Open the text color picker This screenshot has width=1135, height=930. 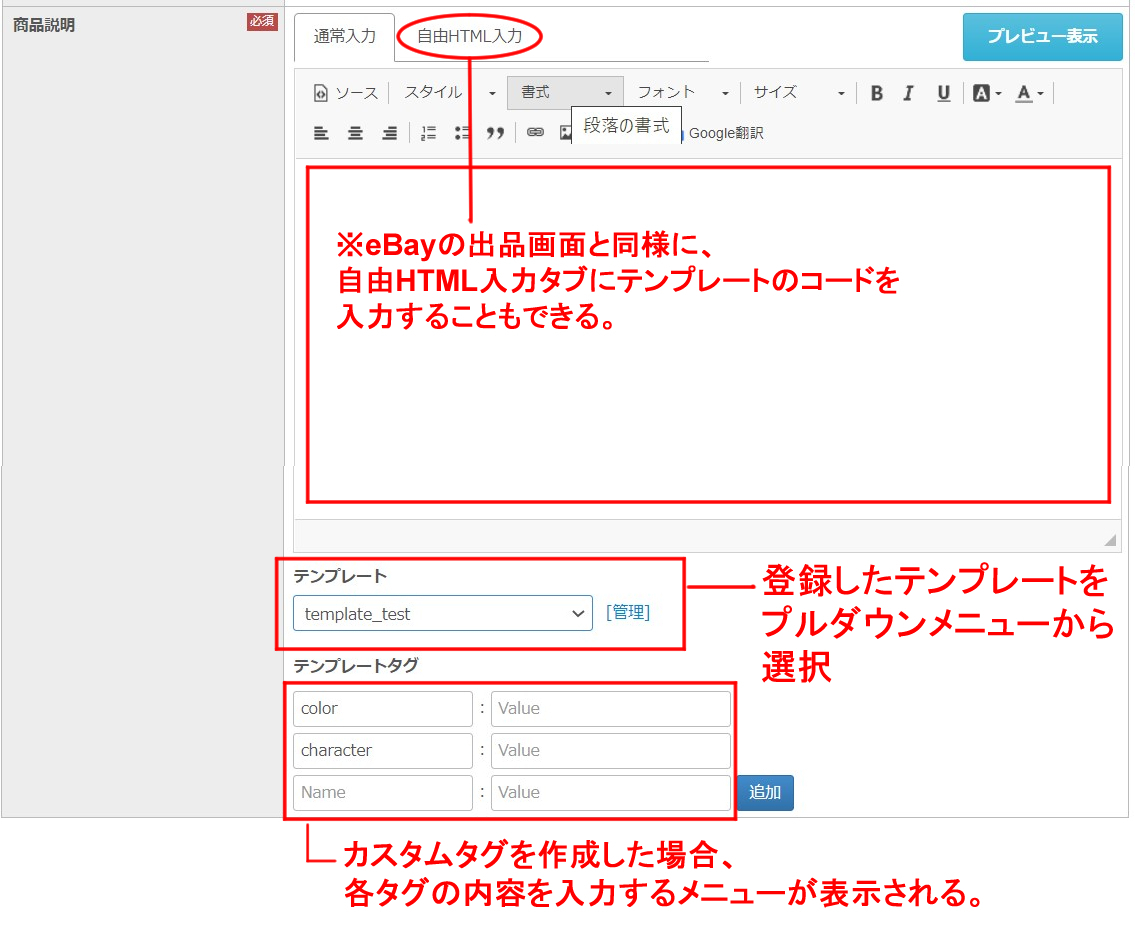(1029, 93)
